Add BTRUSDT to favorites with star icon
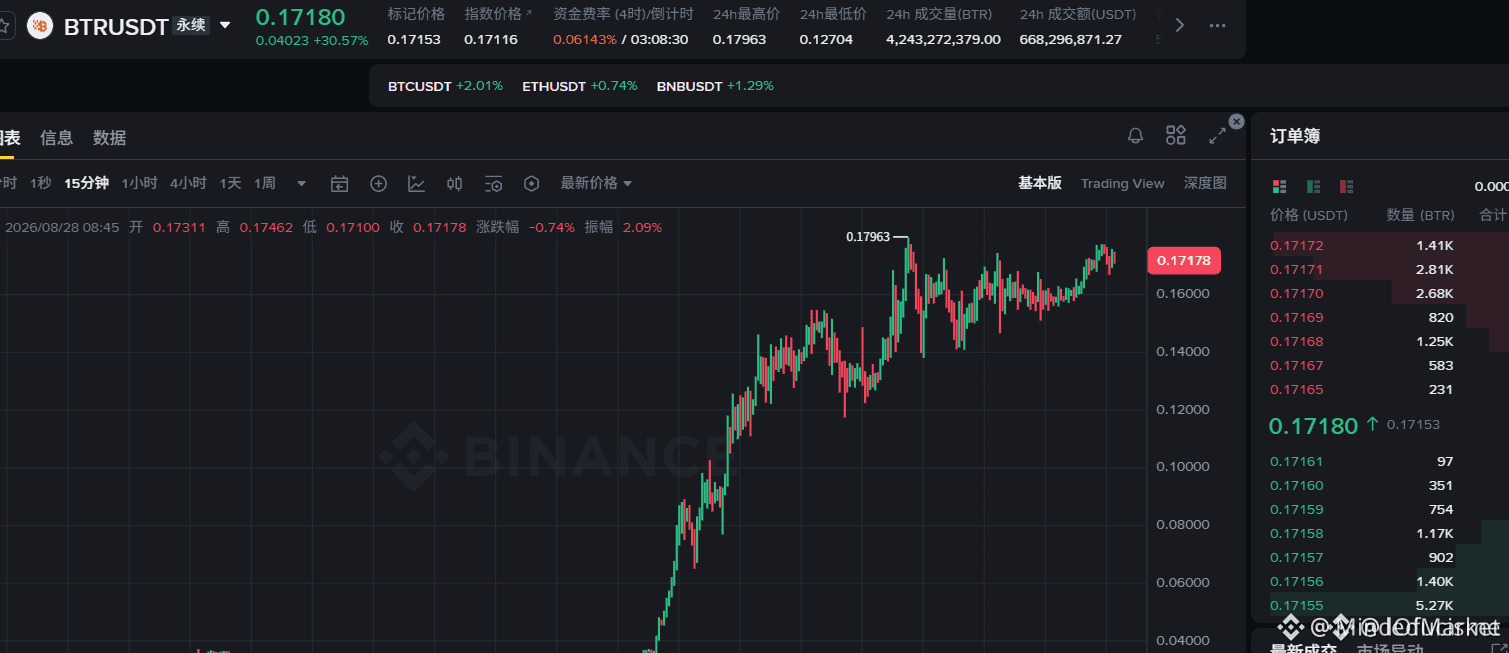Screen dimensions: 1509x653 4,26
